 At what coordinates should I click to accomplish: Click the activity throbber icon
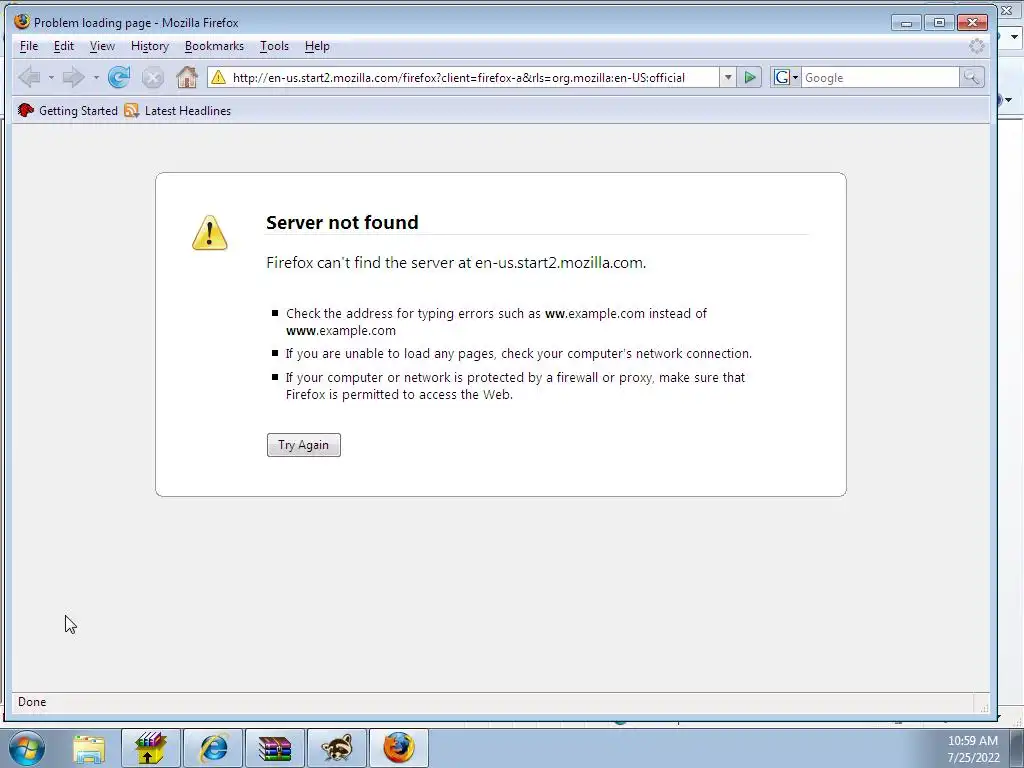coord(977,46)
